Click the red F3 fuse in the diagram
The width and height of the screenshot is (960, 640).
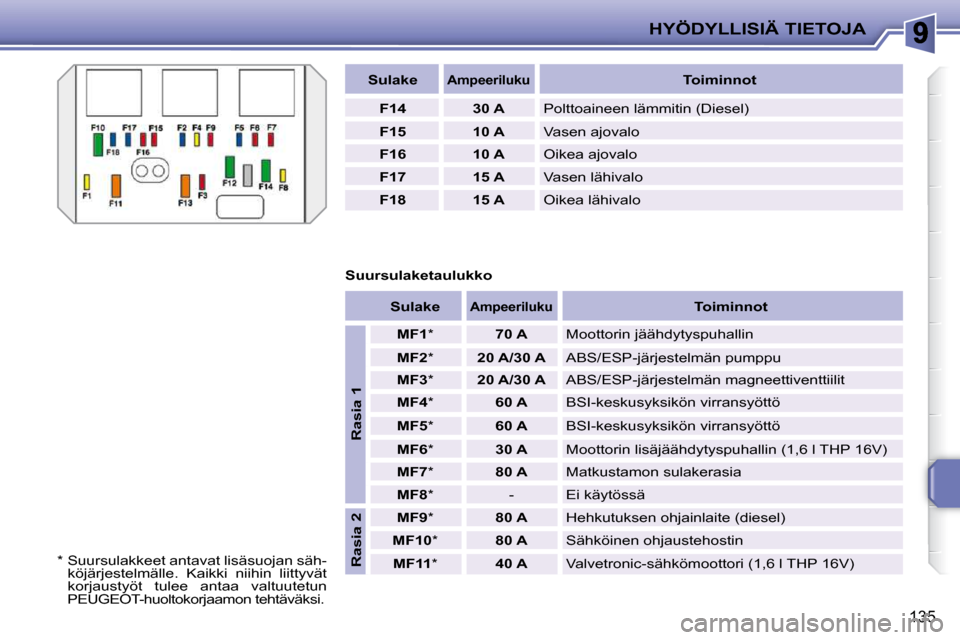point(202,182)
